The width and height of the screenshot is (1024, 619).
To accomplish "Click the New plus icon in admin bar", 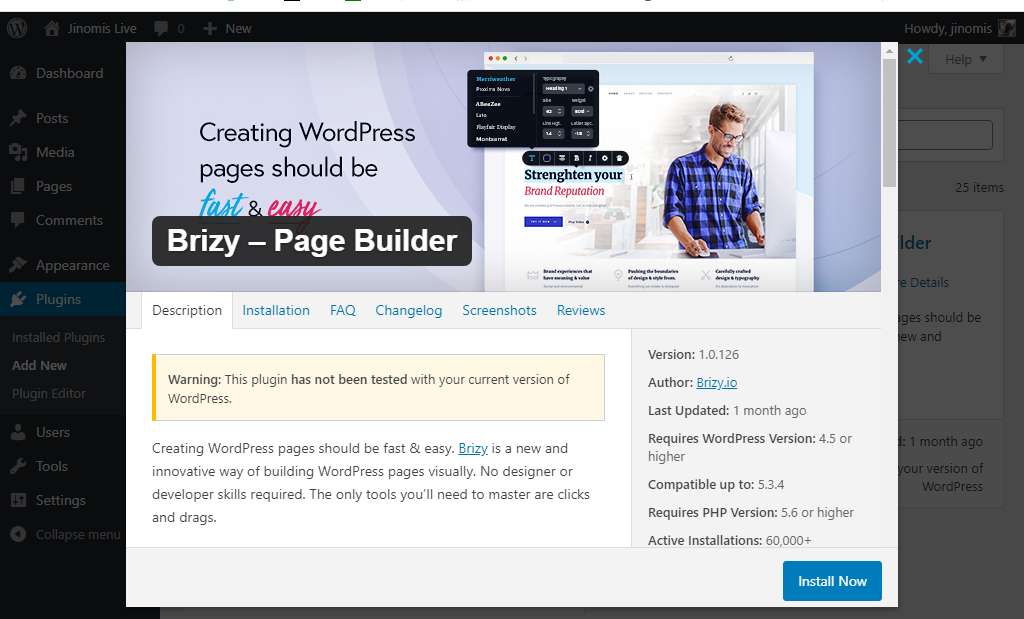I will pyautogui.click(x=210, y=28).
